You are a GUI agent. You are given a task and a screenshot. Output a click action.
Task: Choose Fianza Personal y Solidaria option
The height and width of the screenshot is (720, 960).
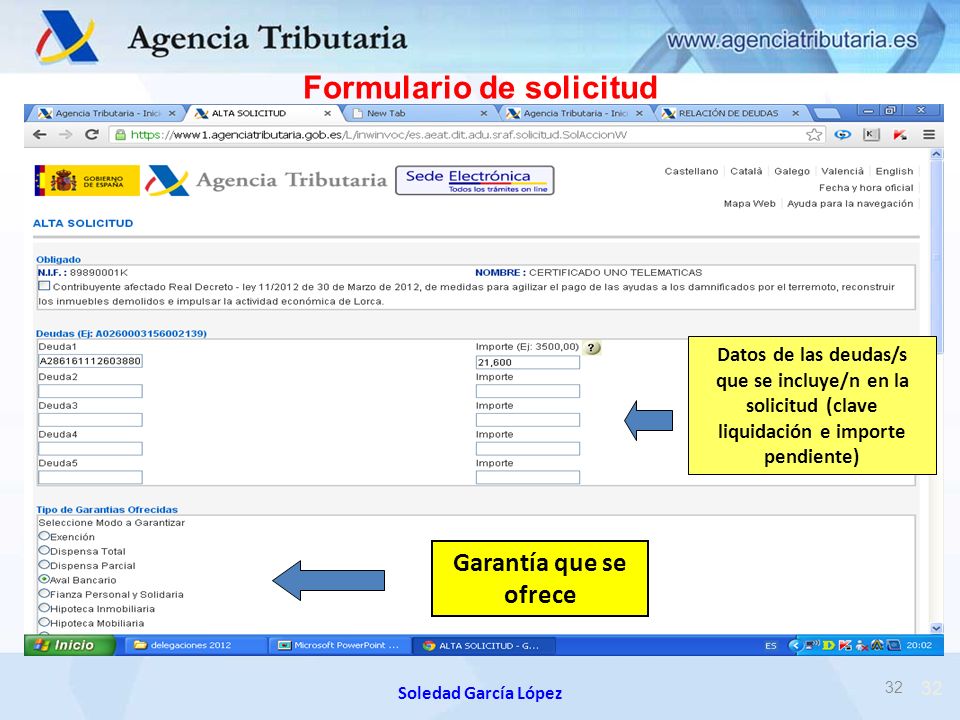click(x=44, y=593)
